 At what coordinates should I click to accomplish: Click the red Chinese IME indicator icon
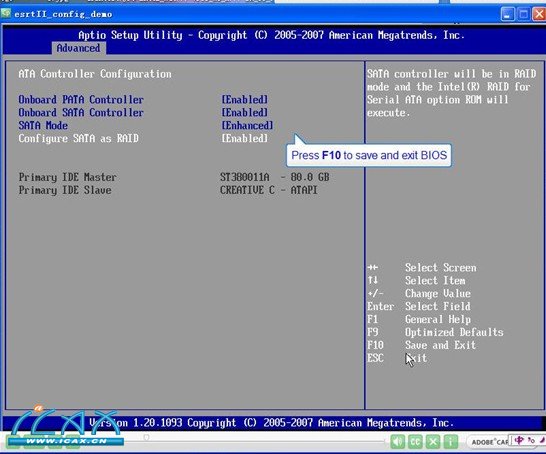click(x=519, y=440)
